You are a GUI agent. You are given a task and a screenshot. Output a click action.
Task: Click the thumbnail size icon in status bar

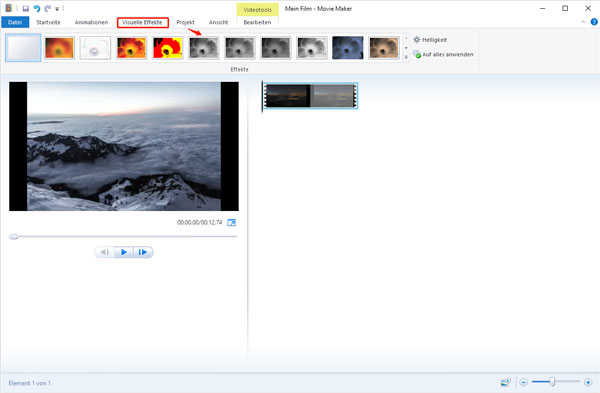coord(505,382)
